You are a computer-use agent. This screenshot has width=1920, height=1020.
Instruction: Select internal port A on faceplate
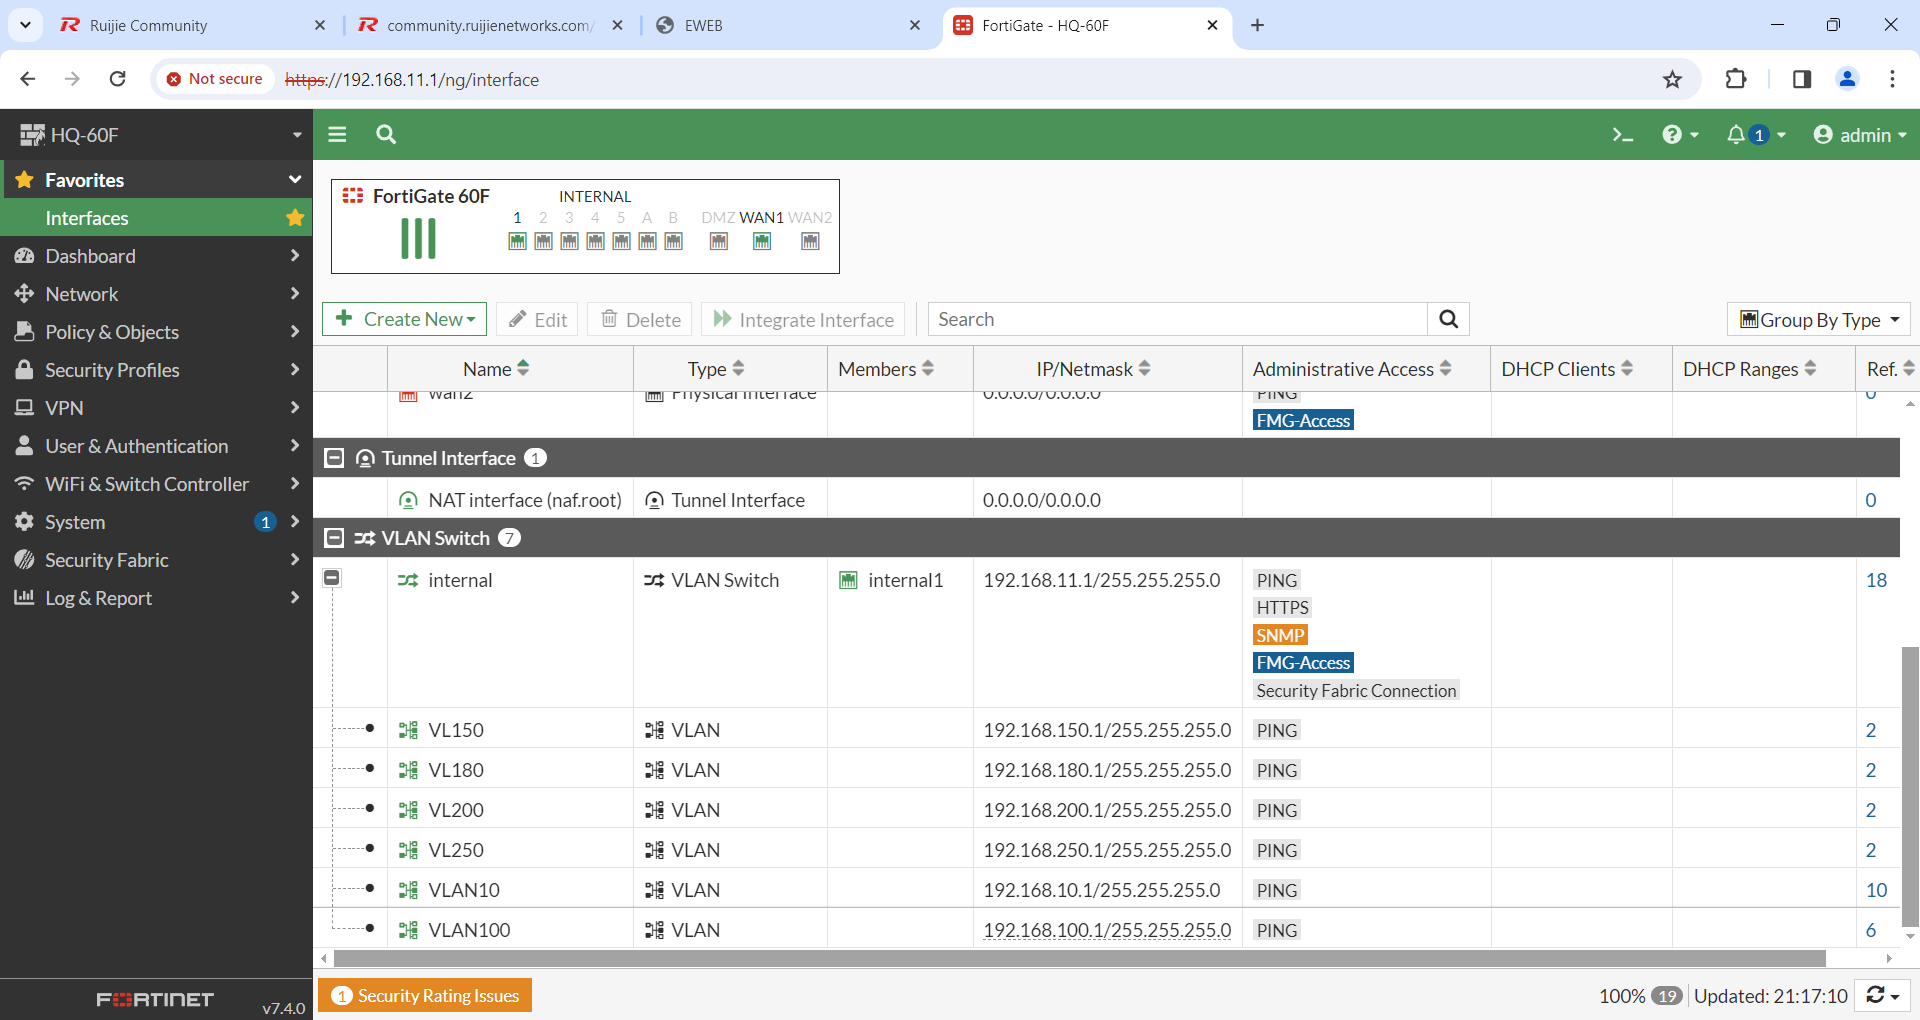tap(647, 241)
